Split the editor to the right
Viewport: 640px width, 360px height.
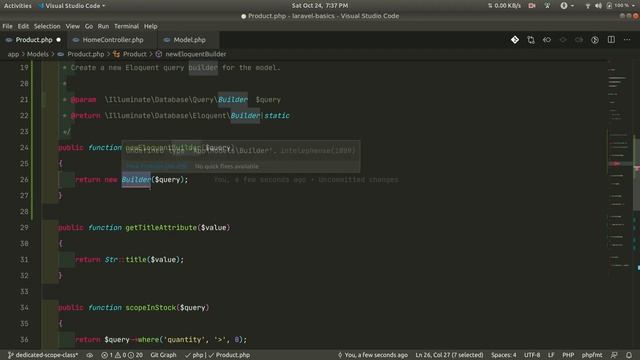point(611,40)
